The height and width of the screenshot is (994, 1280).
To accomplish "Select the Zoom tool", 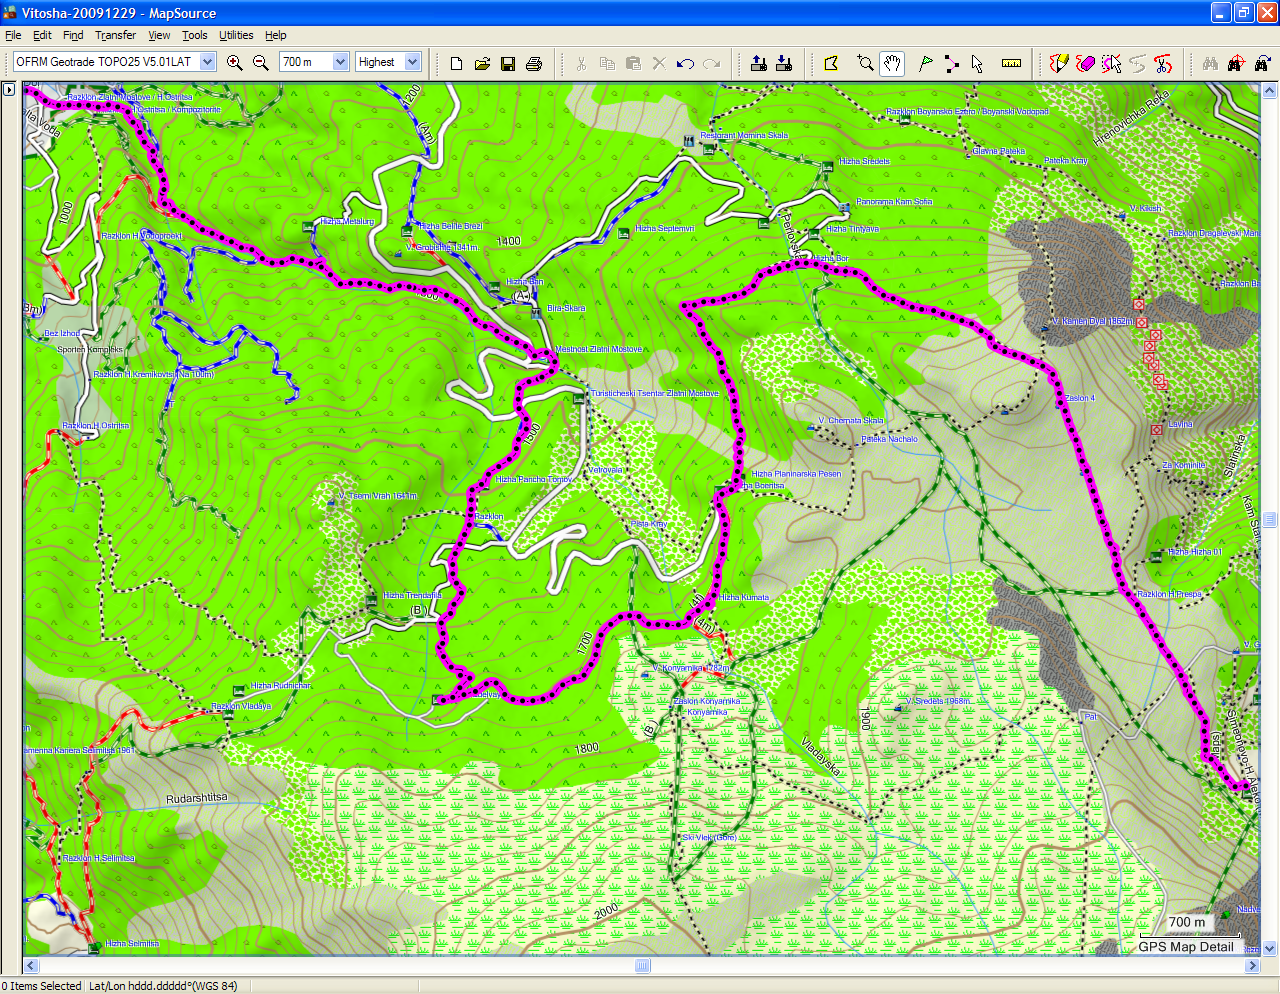I will [866, 63].
